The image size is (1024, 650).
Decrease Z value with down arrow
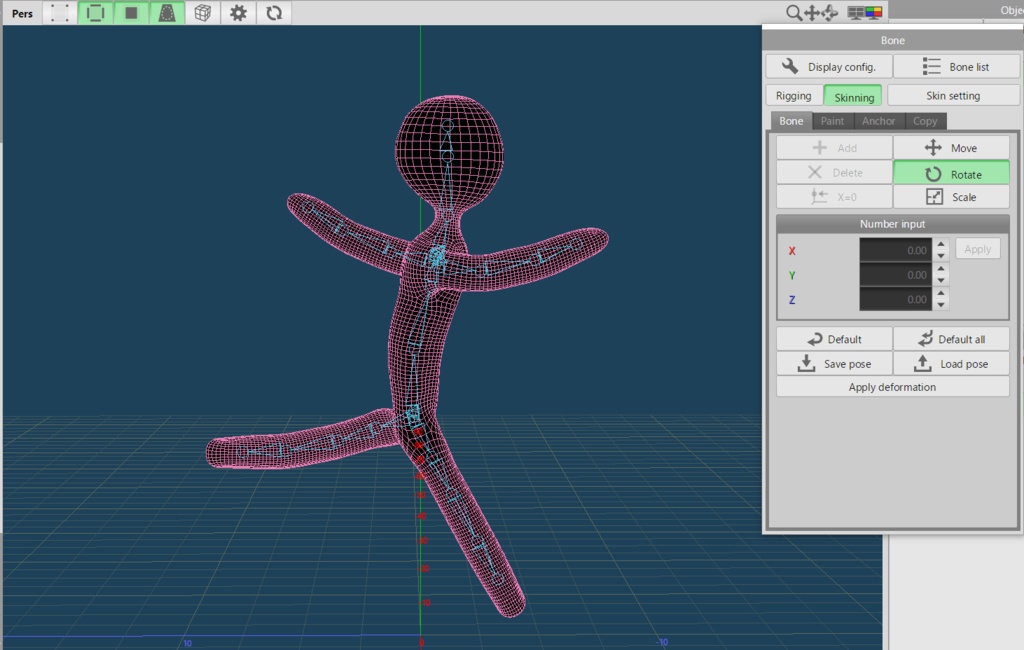click(940, 305)
